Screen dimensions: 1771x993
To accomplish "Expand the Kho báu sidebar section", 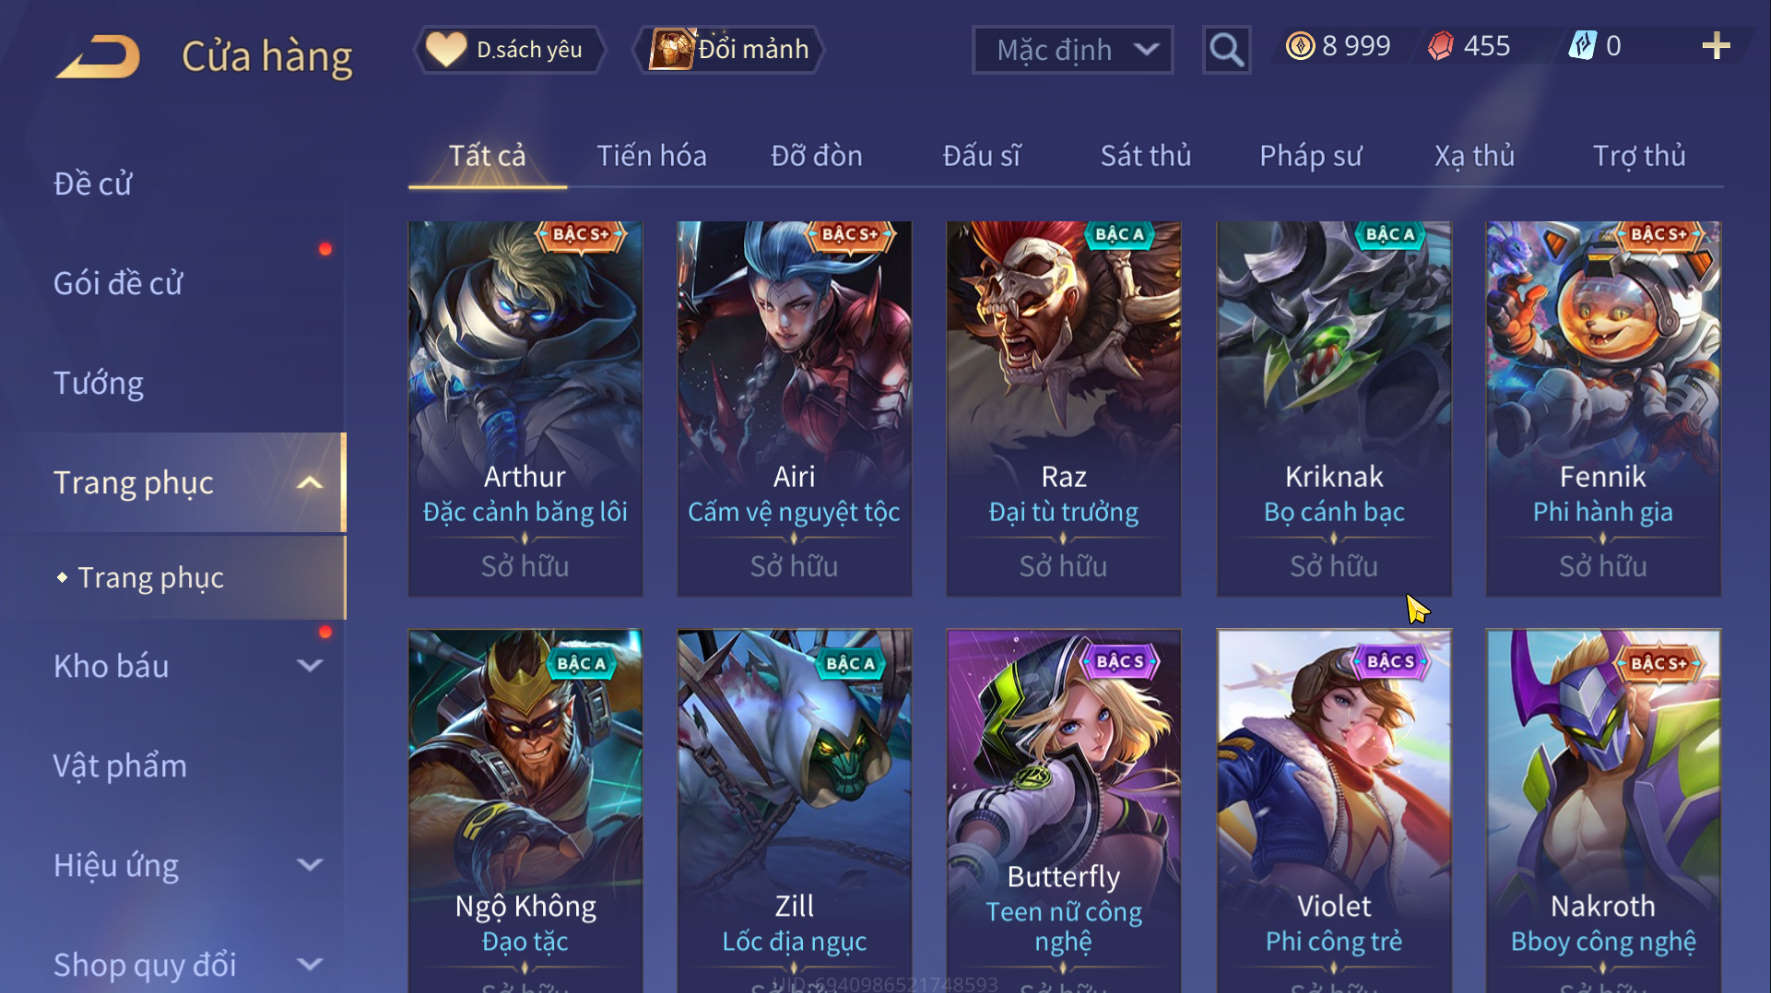I will (310, 666).
